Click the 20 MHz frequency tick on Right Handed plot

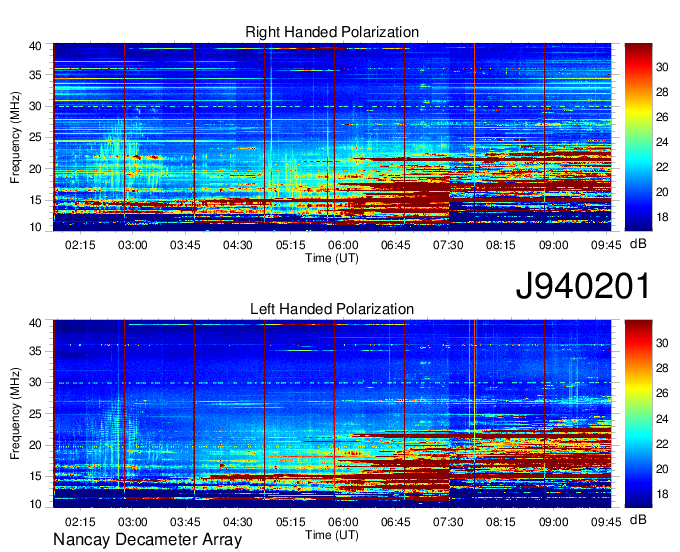coord(35,169)
